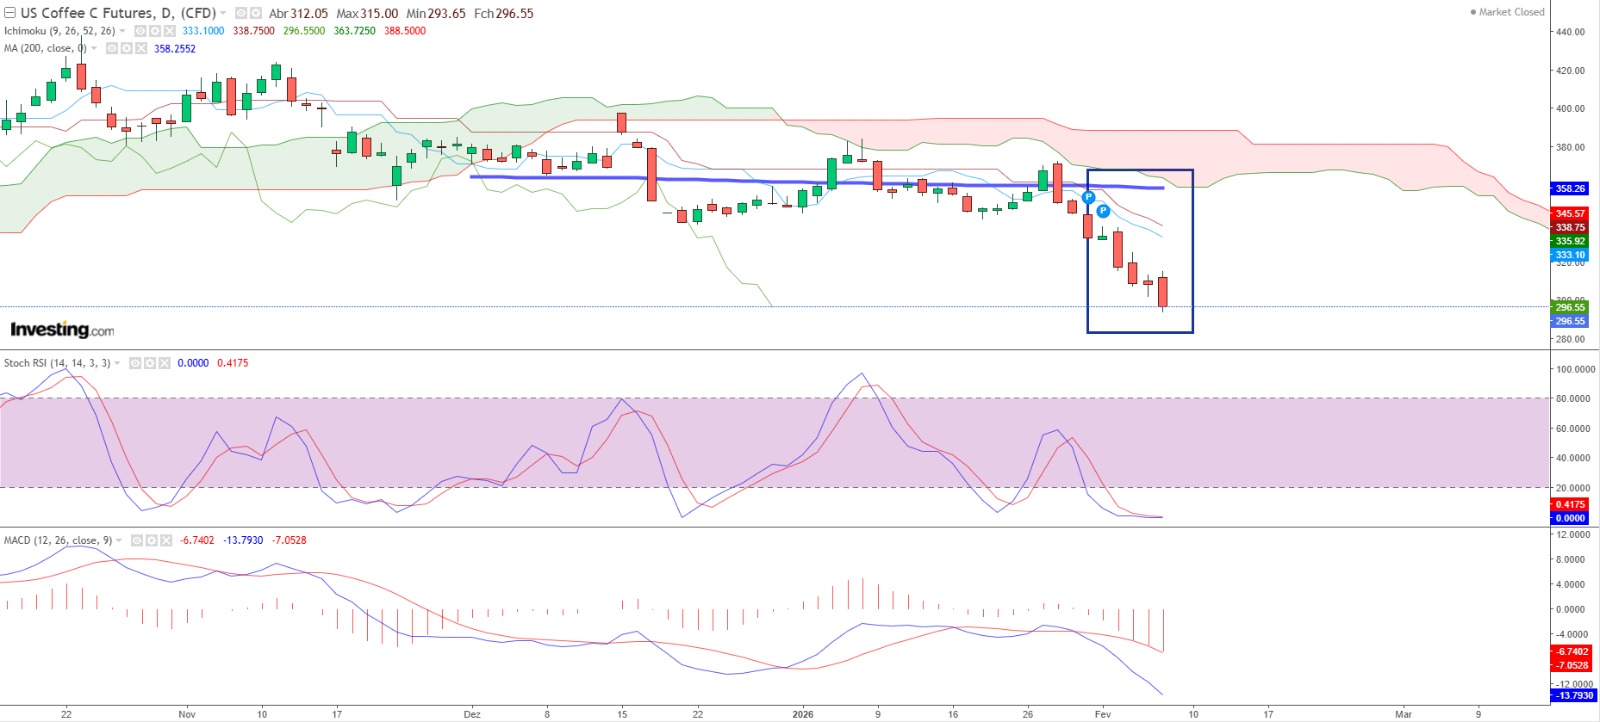The image size is (1600, 722).
Task: Click the upper blue P marker
Action: [x=1088, y=197]
